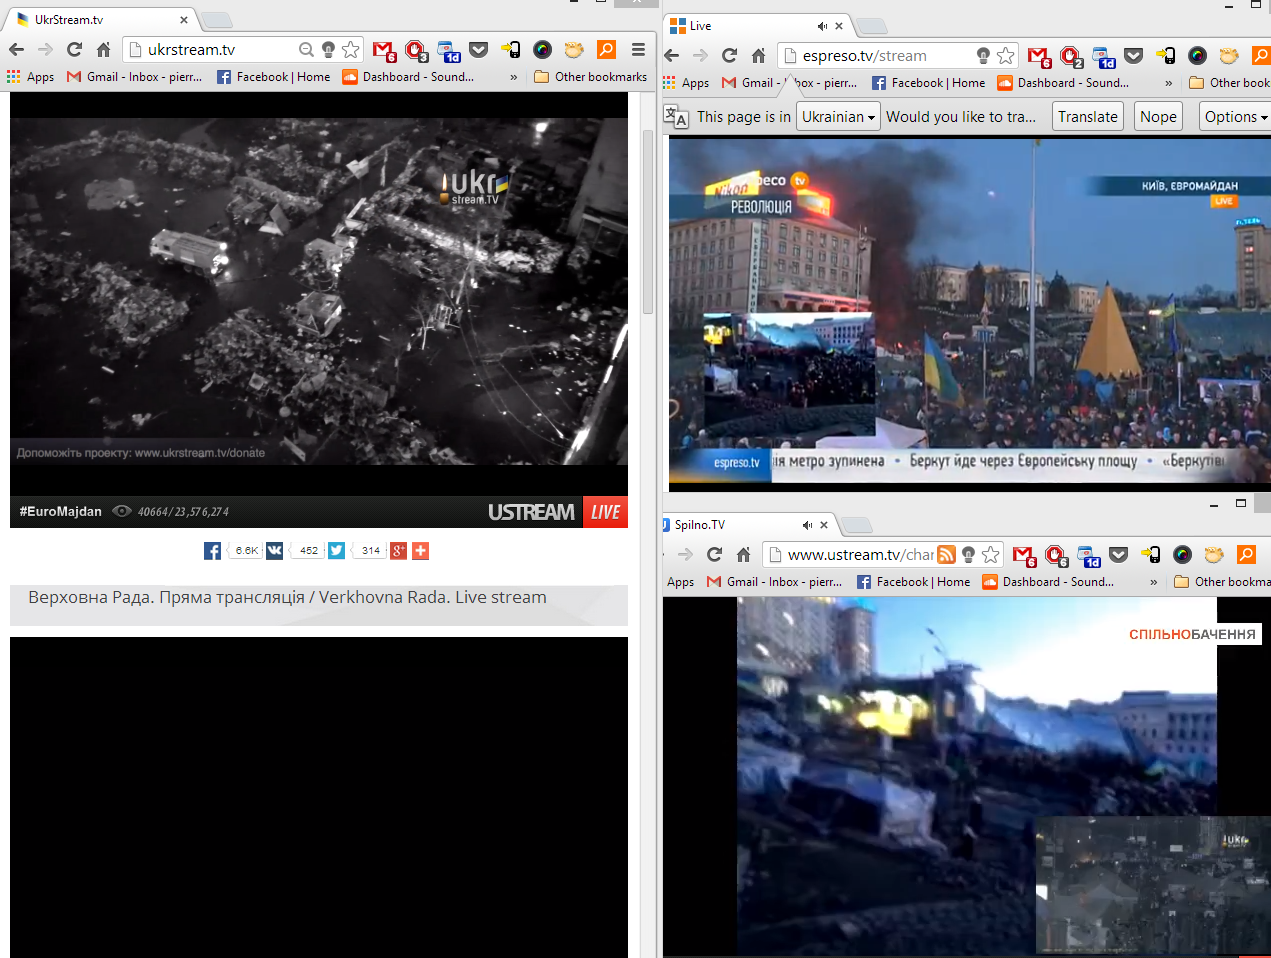
Task: Click RSS feed icon in ustream address bar
Action: point(946,555)
